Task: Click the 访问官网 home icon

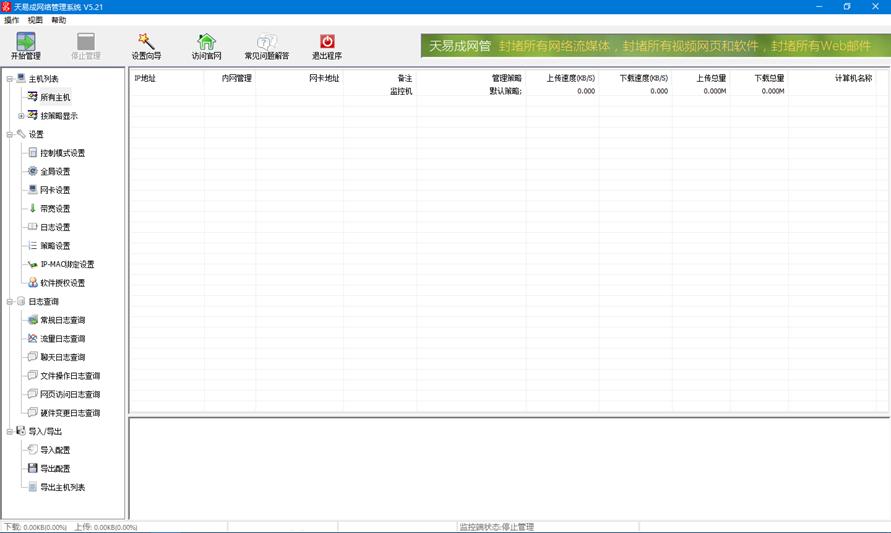Action: pos(206,41)
